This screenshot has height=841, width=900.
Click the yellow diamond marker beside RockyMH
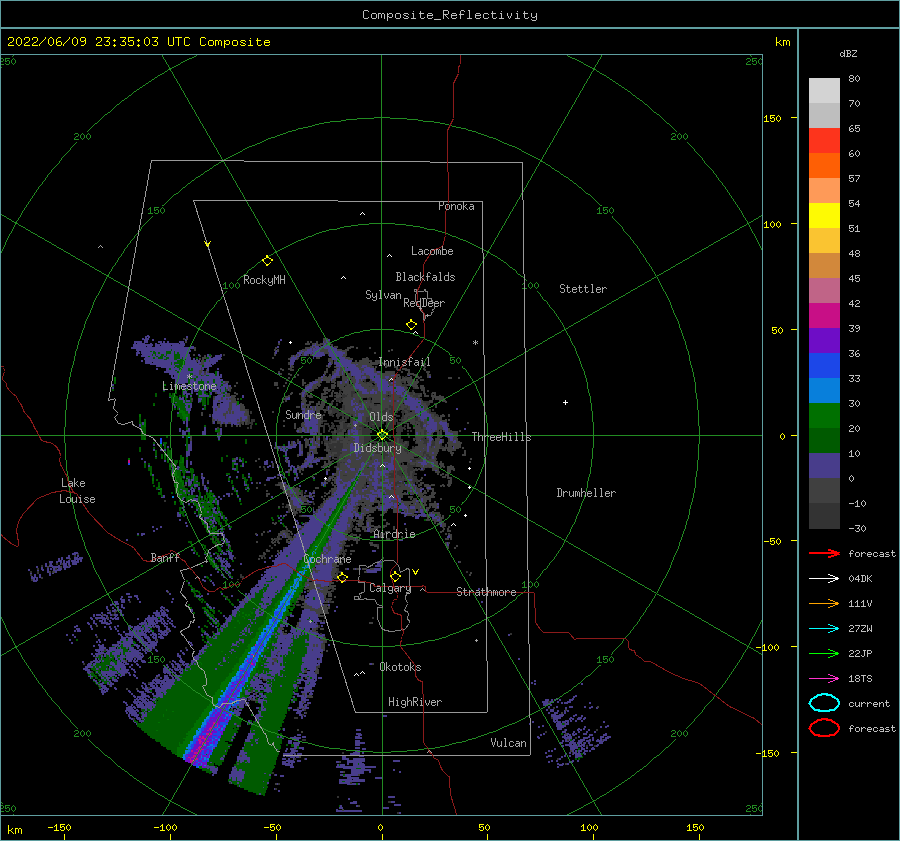point(267,261)
